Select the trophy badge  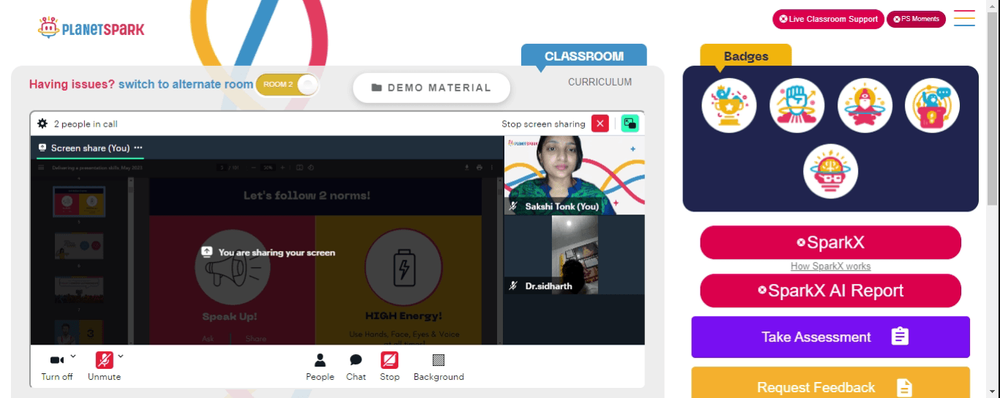coord(729,105)
